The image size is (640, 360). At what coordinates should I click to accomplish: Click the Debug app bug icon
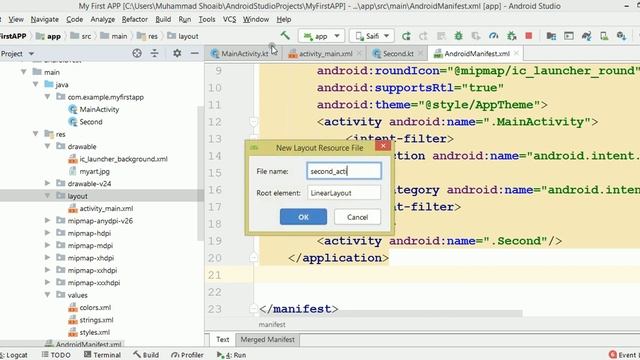click(458, 36)
